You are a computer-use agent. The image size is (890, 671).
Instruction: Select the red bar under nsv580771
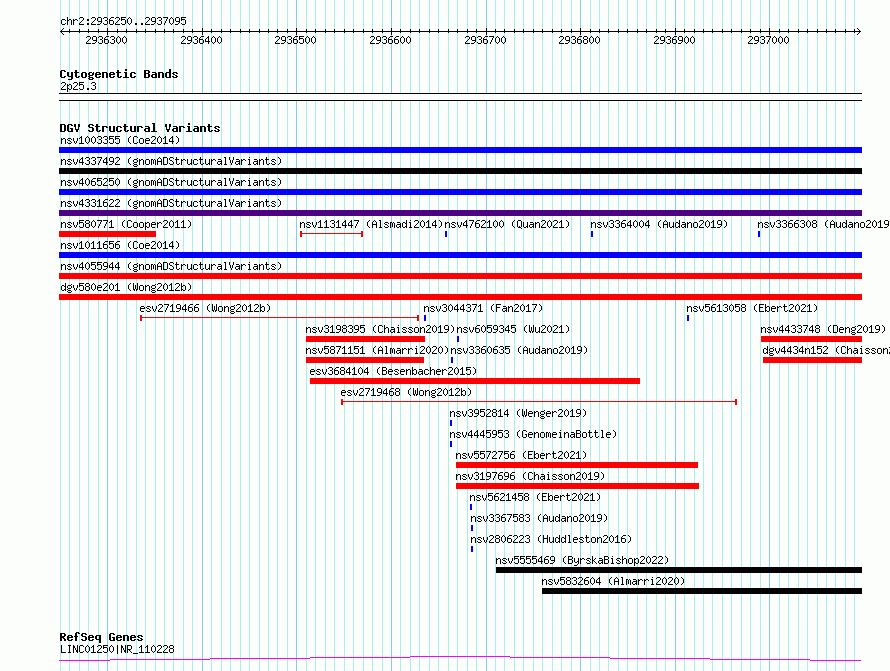point(107,234)
